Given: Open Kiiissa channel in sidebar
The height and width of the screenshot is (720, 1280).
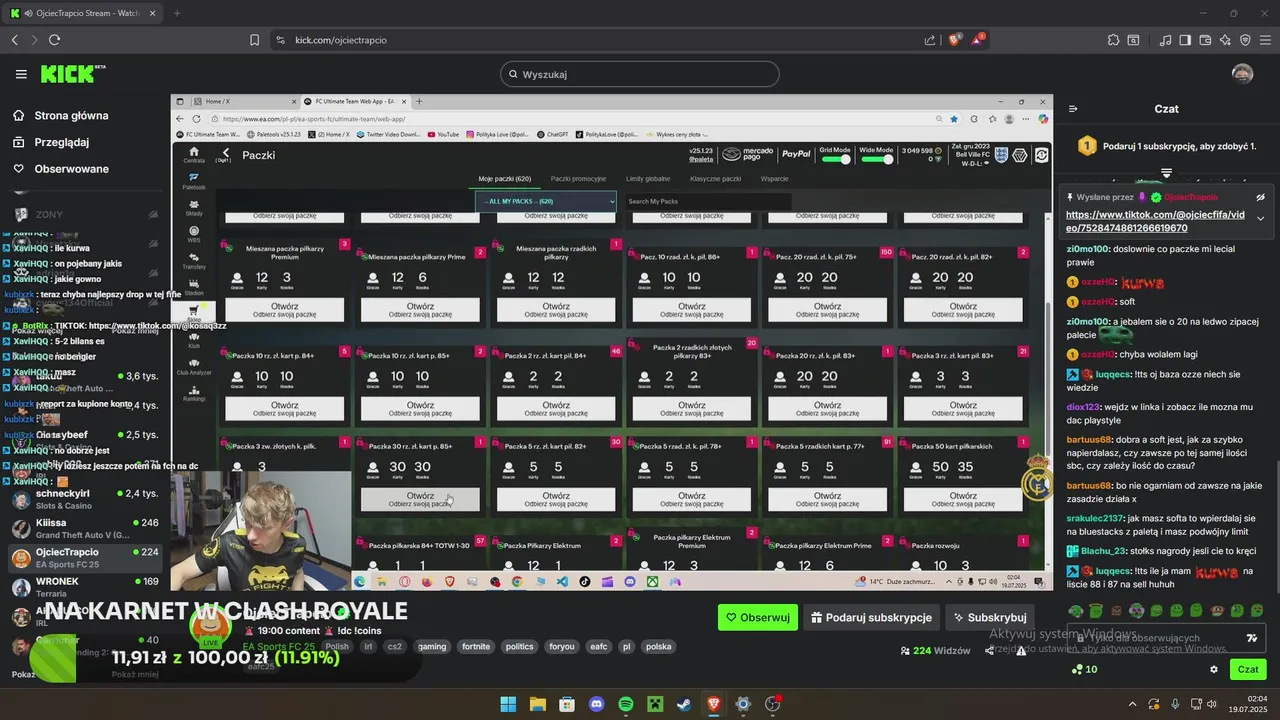Looking at the screenshot, I should coord(84,528).
